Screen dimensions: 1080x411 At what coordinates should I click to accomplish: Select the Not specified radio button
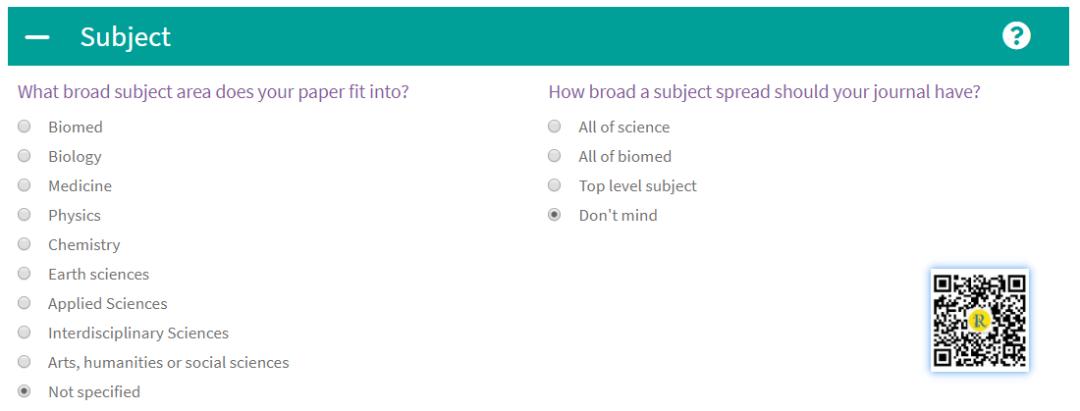pos(24,392)
